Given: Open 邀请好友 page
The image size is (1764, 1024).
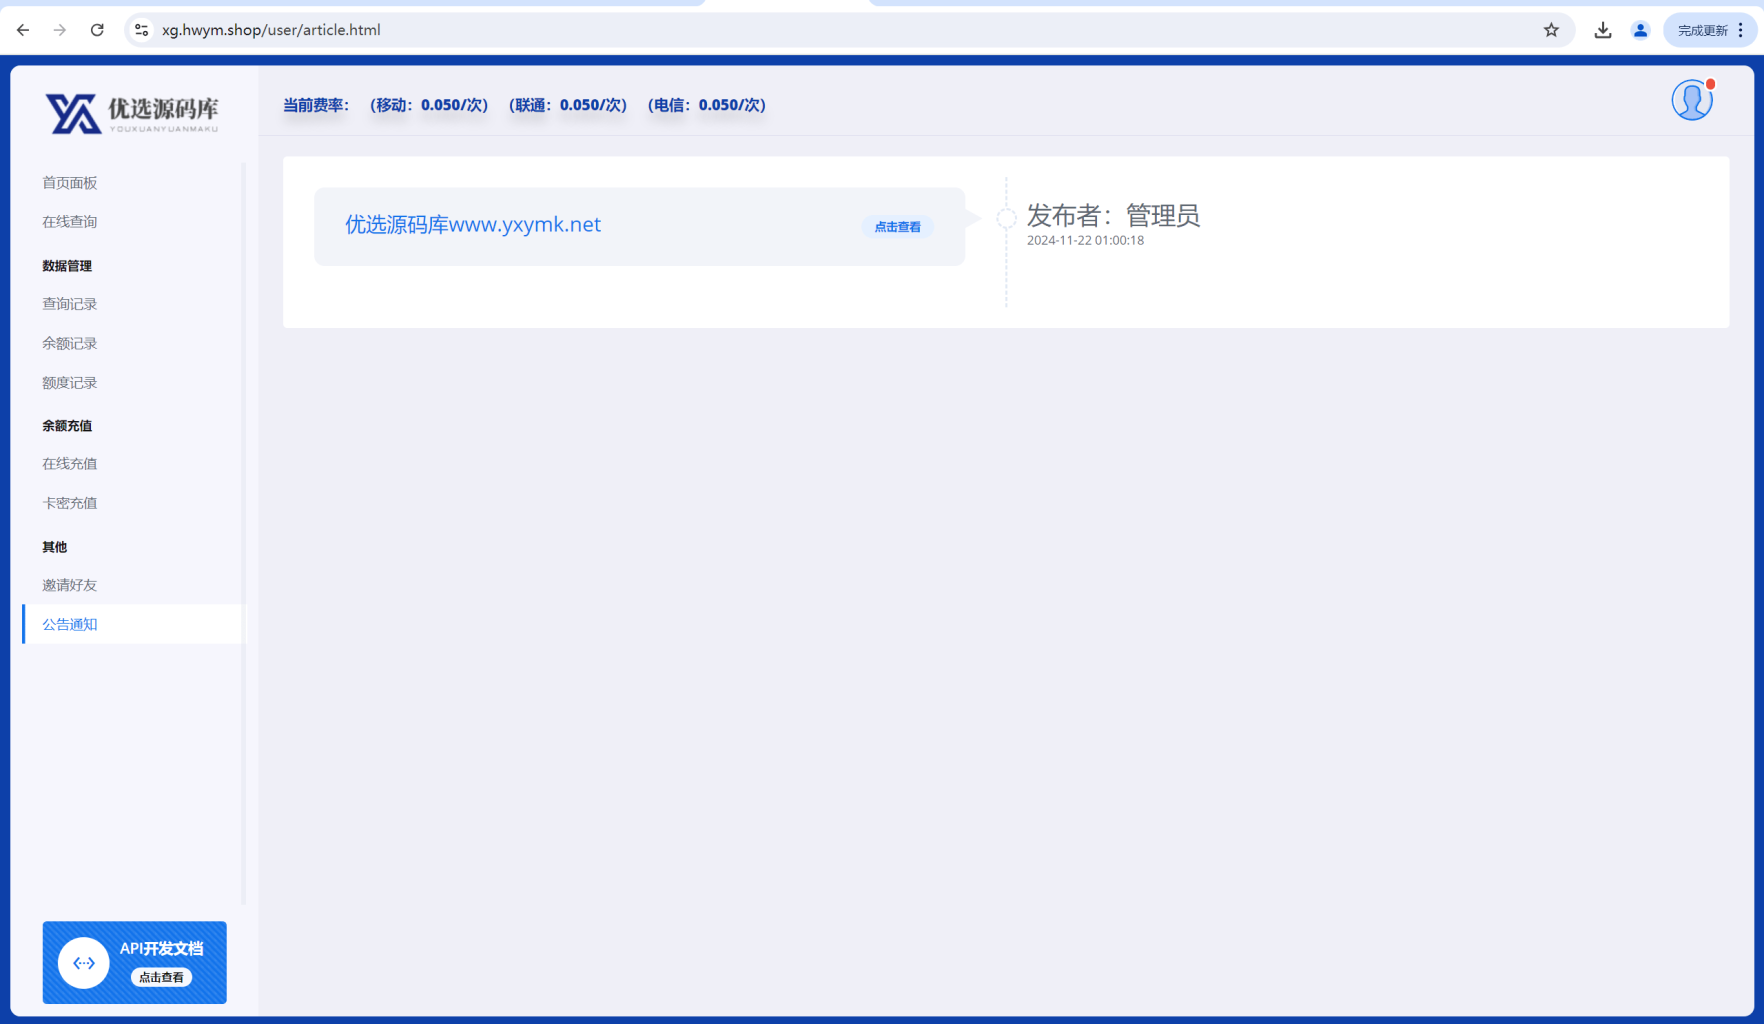Looking at the screenshot, I should click(x=69, y=584).
